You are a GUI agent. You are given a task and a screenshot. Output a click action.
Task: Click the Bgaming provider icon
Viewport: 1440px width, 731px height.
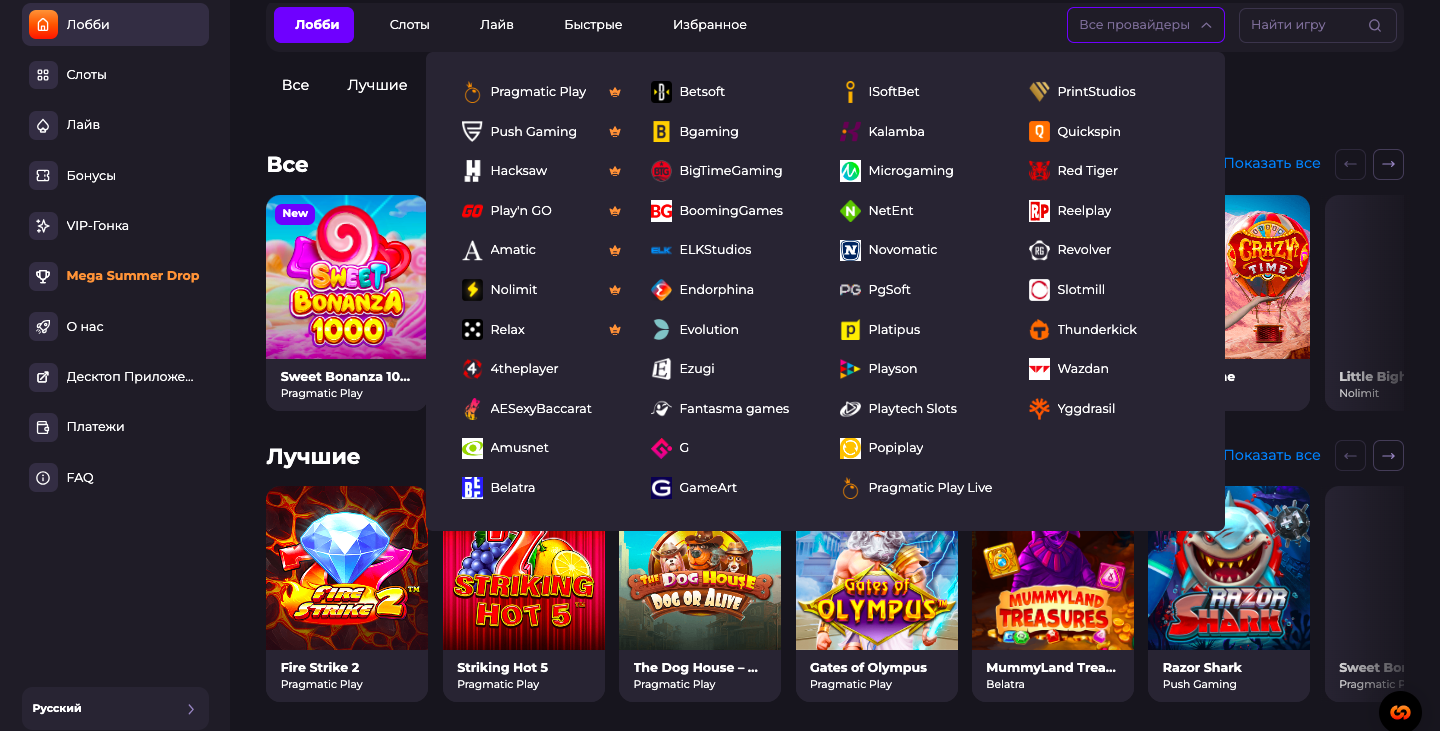(x=661, y=131)
